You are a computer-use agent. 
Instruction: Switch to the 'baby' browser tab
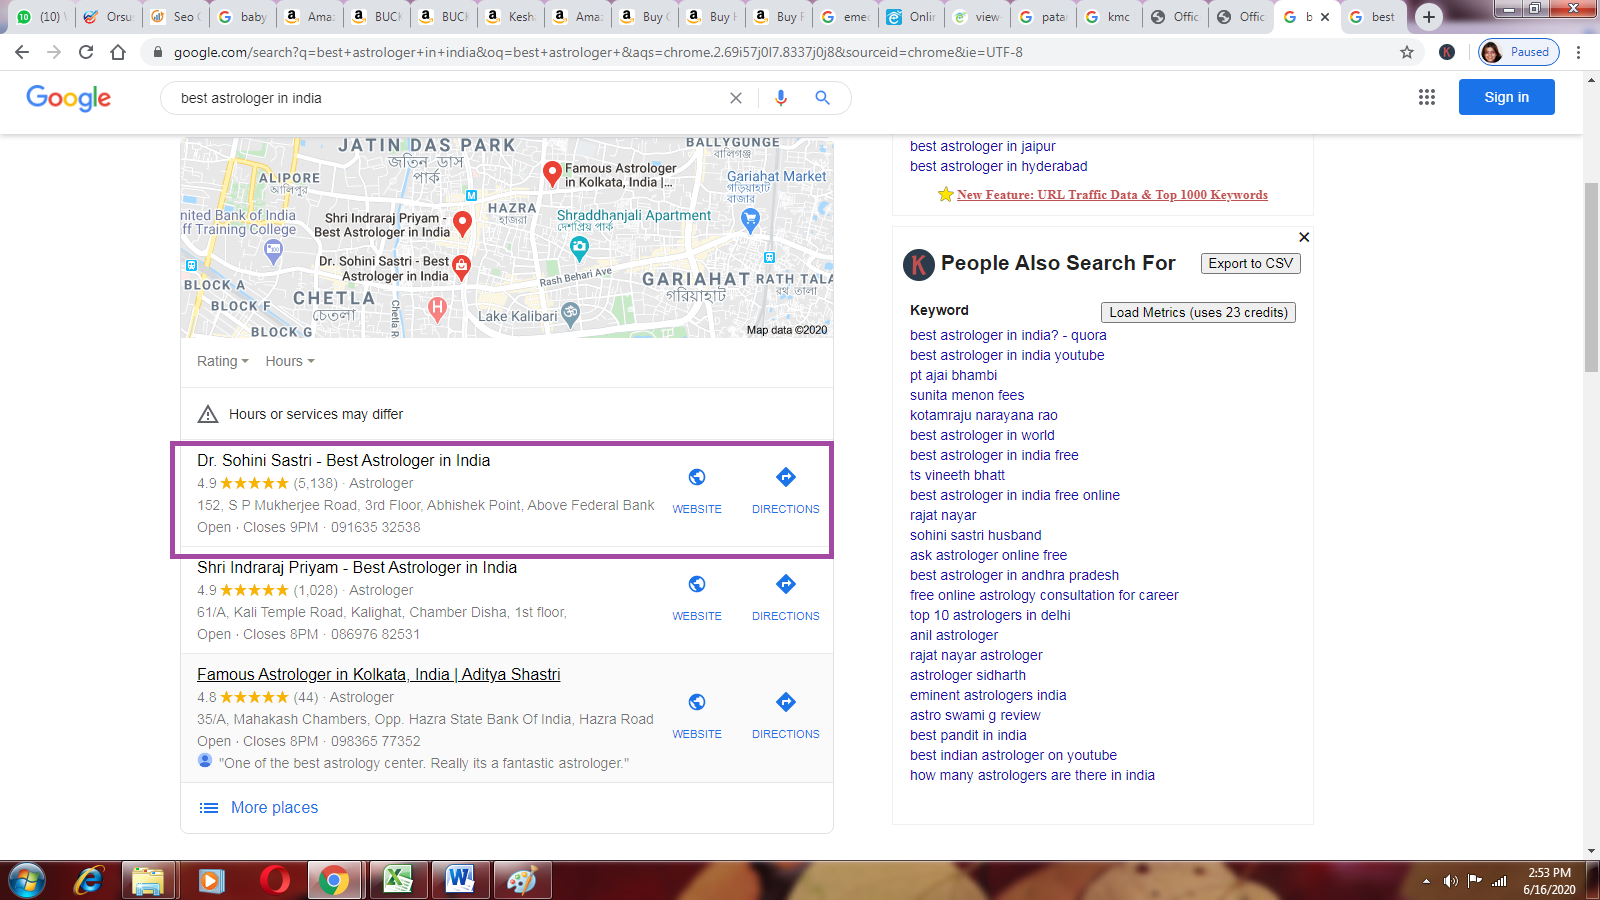[x=244, y=16]
